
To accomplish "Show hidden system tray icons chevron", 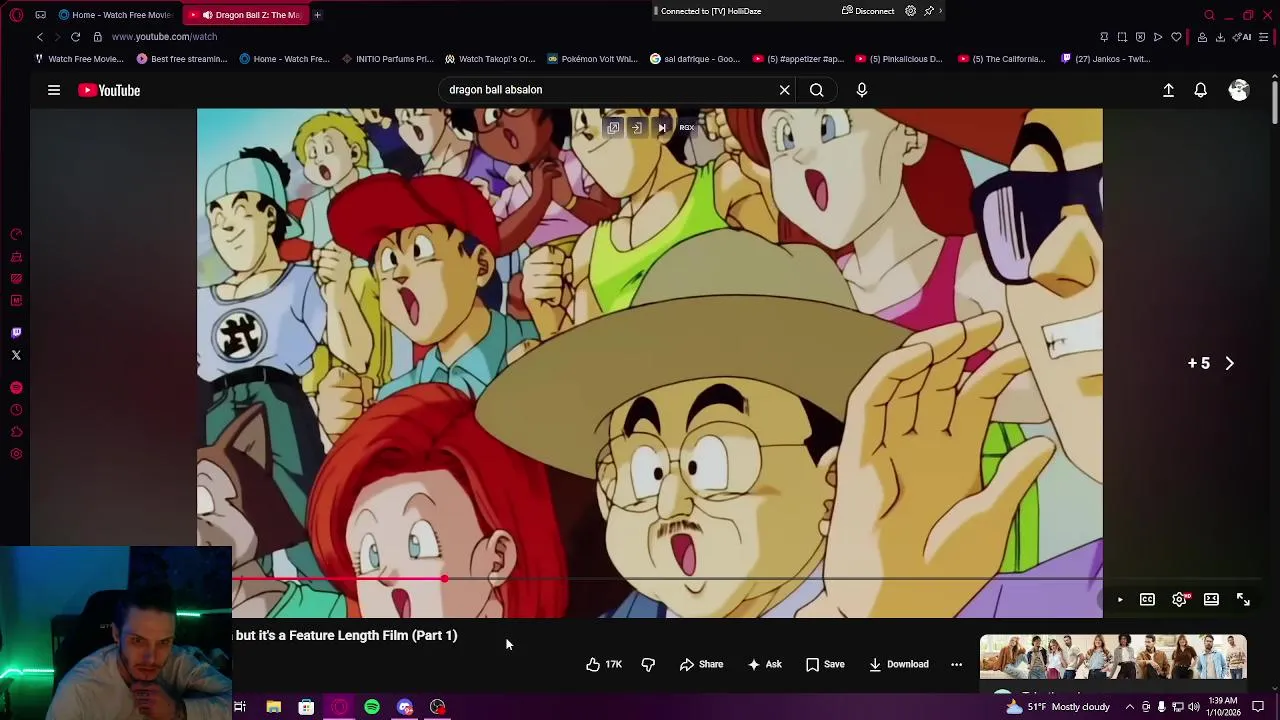I will 1130,707.
